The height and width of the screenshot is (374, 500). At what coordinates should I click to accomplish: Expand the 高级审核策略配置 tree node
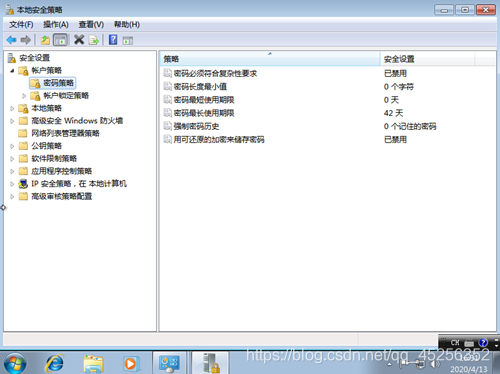click(x=12, y=197)
